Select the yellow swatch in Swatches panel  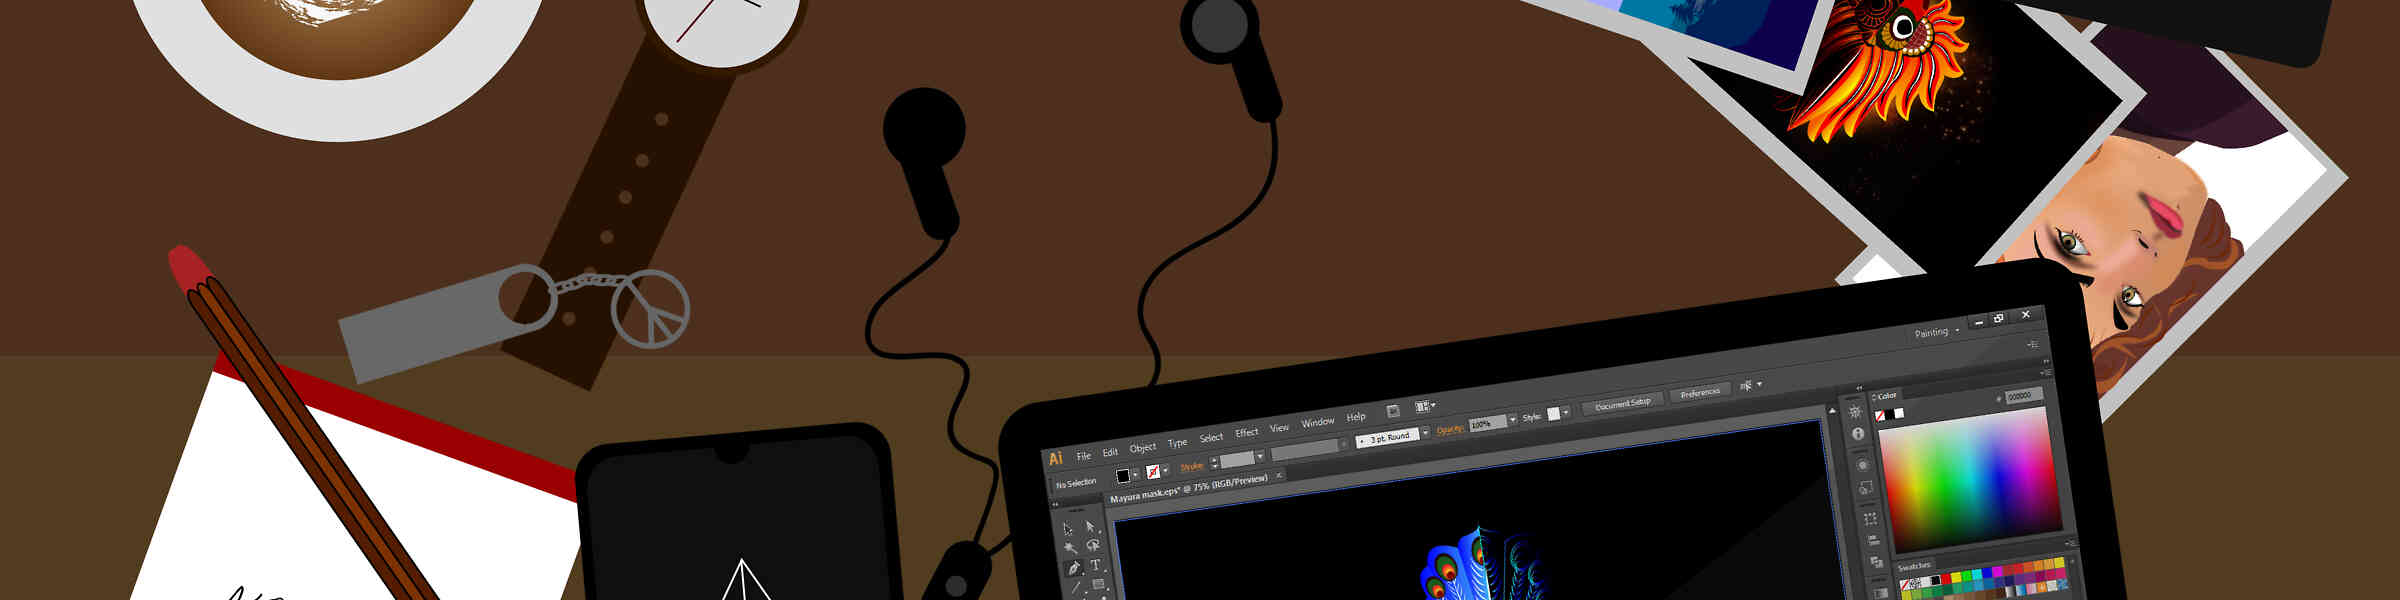[x=1956, y=577]
